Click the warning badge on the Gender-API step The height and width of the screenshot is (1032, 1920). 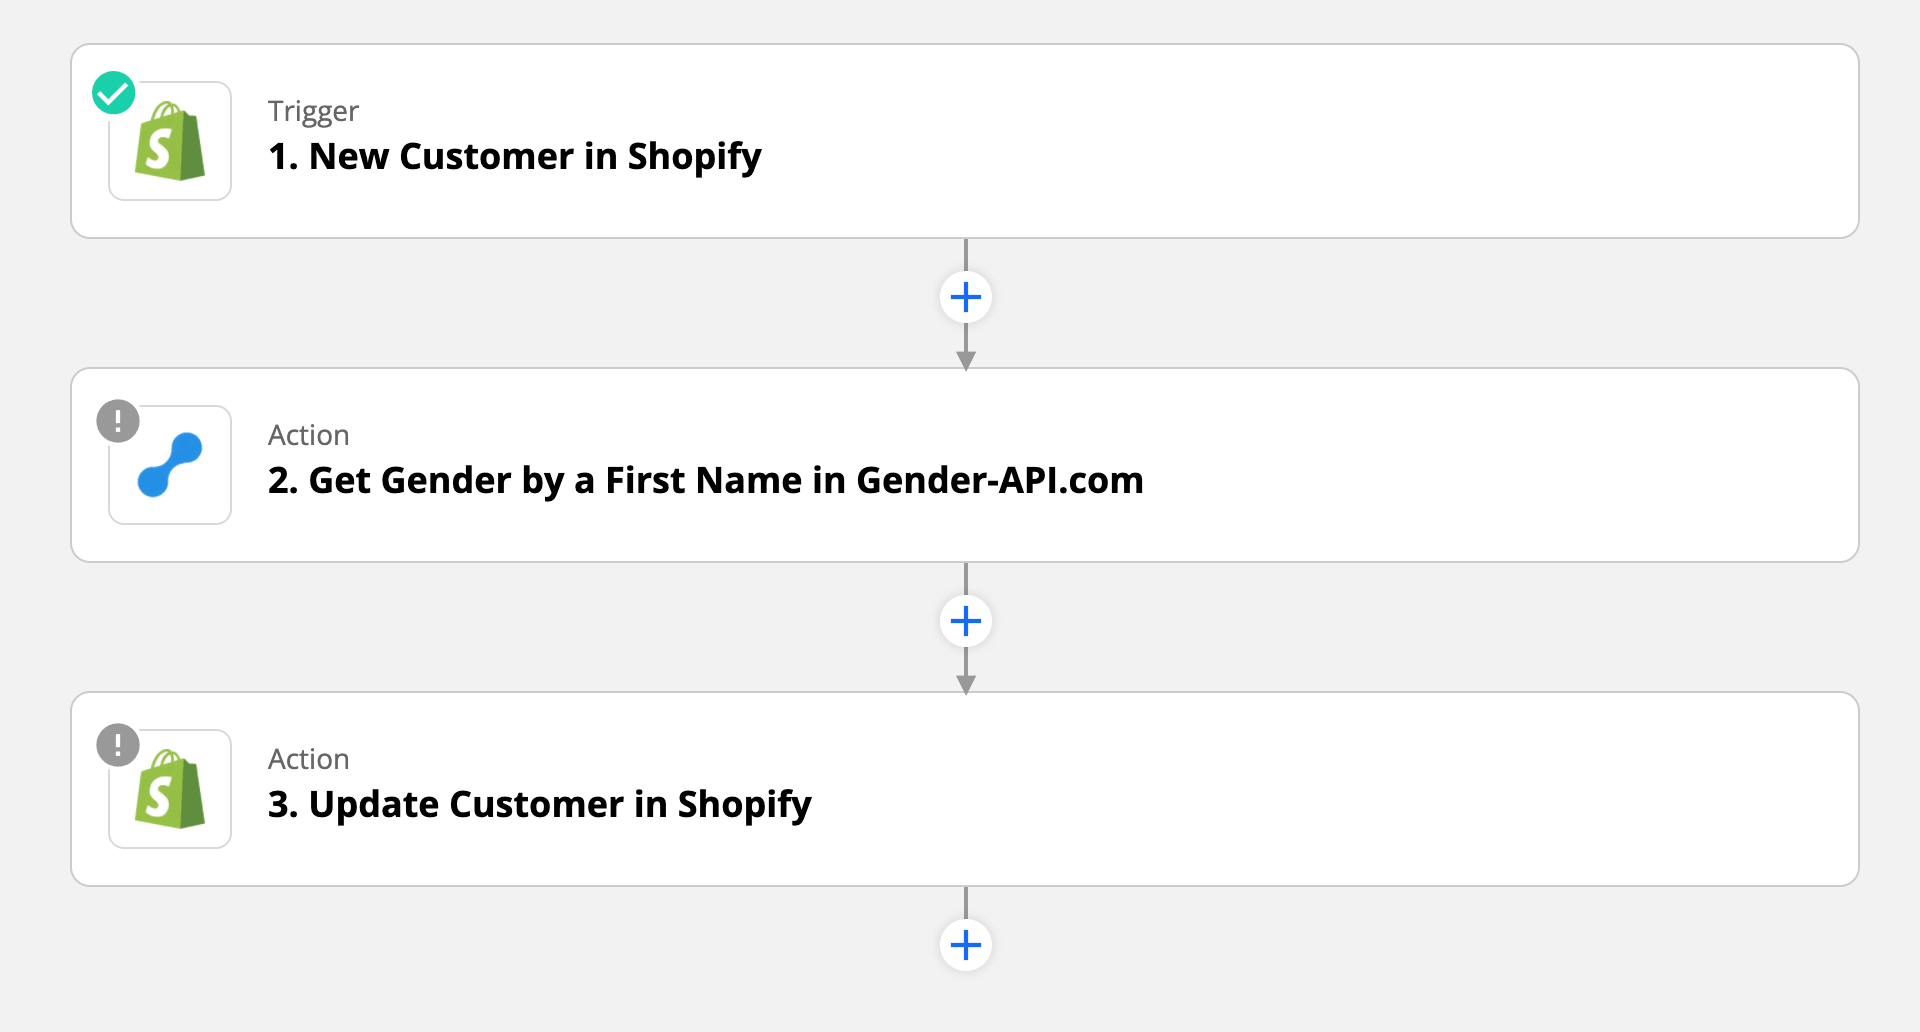point(118,421)
